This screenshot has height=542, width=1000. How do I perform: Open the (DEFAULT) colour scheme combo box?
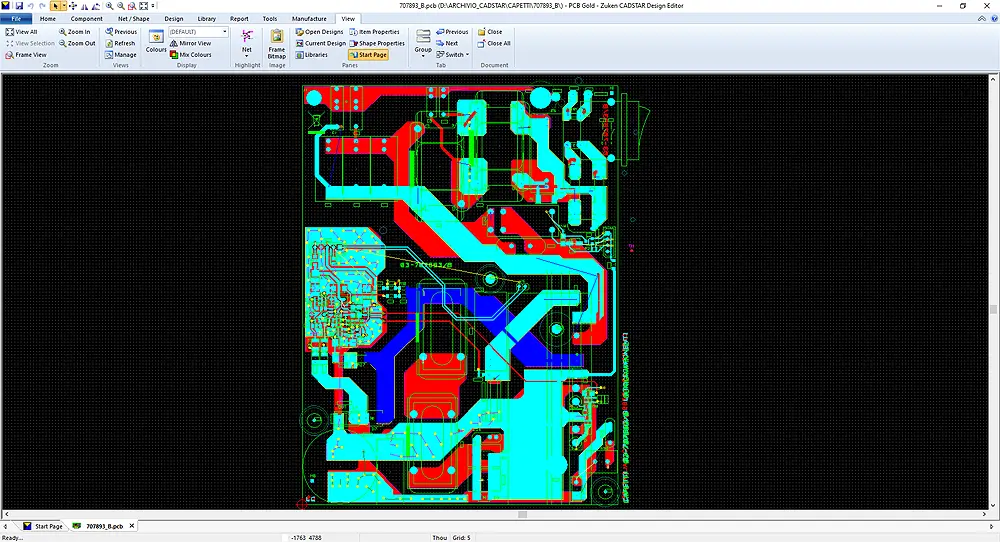[198, 32]
